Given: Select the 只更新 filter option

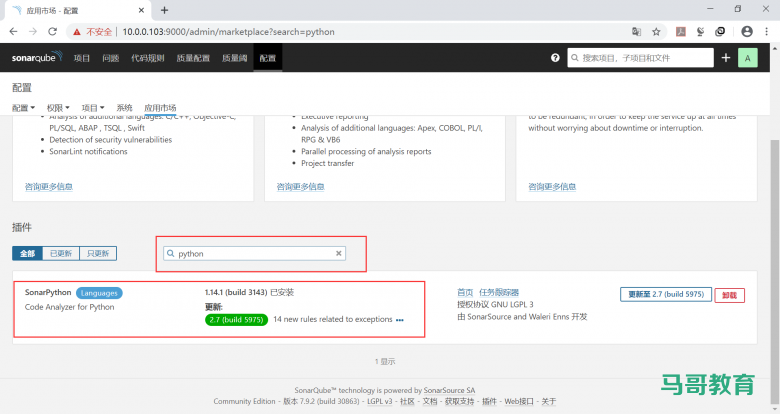Looking at the screenshot, I should 98,254.
